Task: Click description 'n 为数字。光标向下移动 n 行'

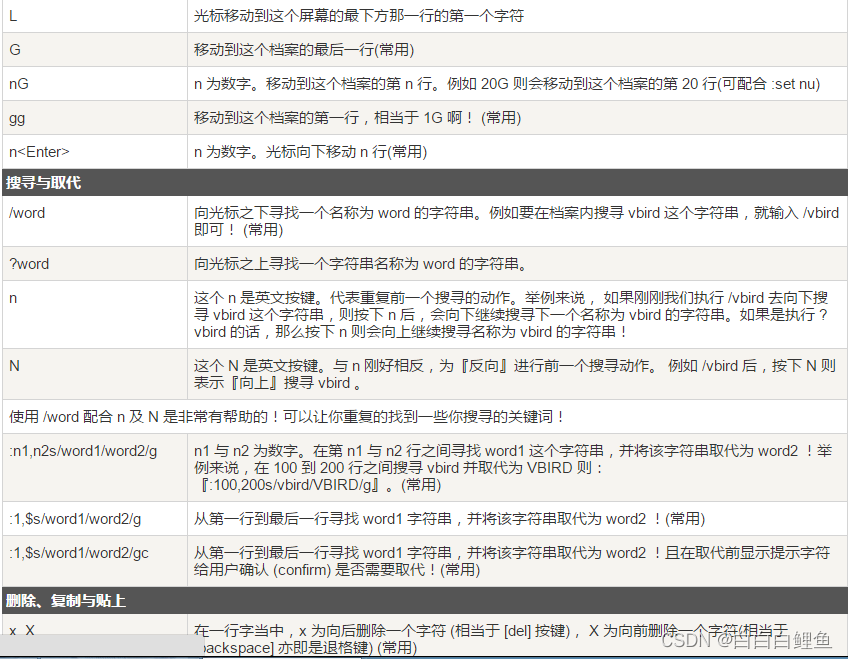Action: coord(518,152)
